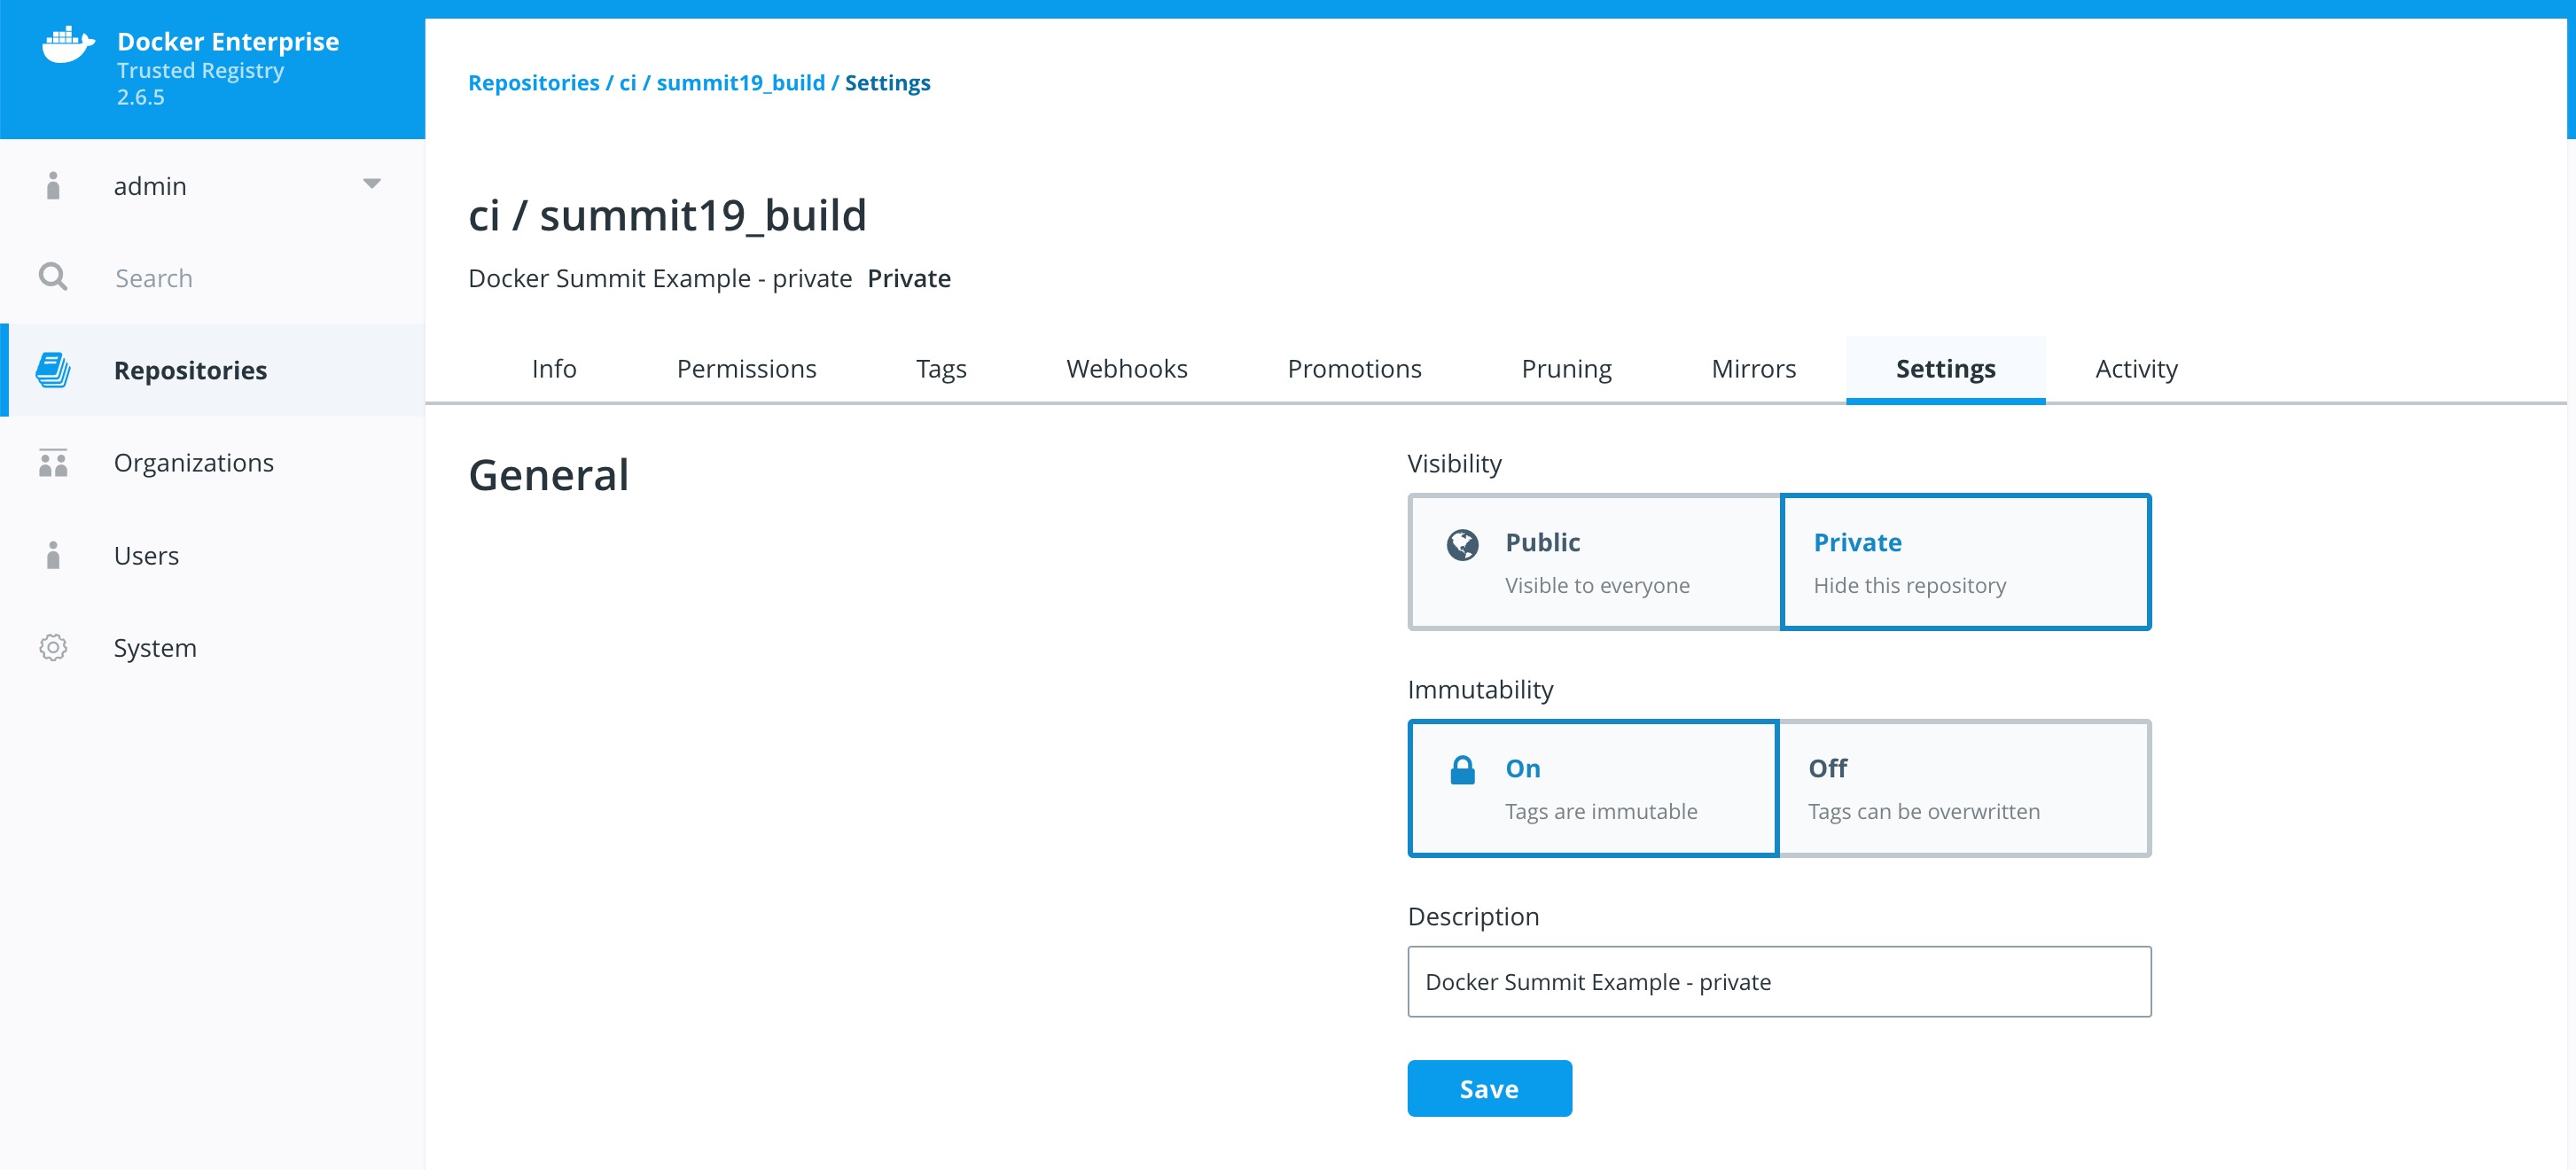This screenshot has height=1170, width=2576.
Task: Go to the Pruning tab
Action: [1566, 369]
